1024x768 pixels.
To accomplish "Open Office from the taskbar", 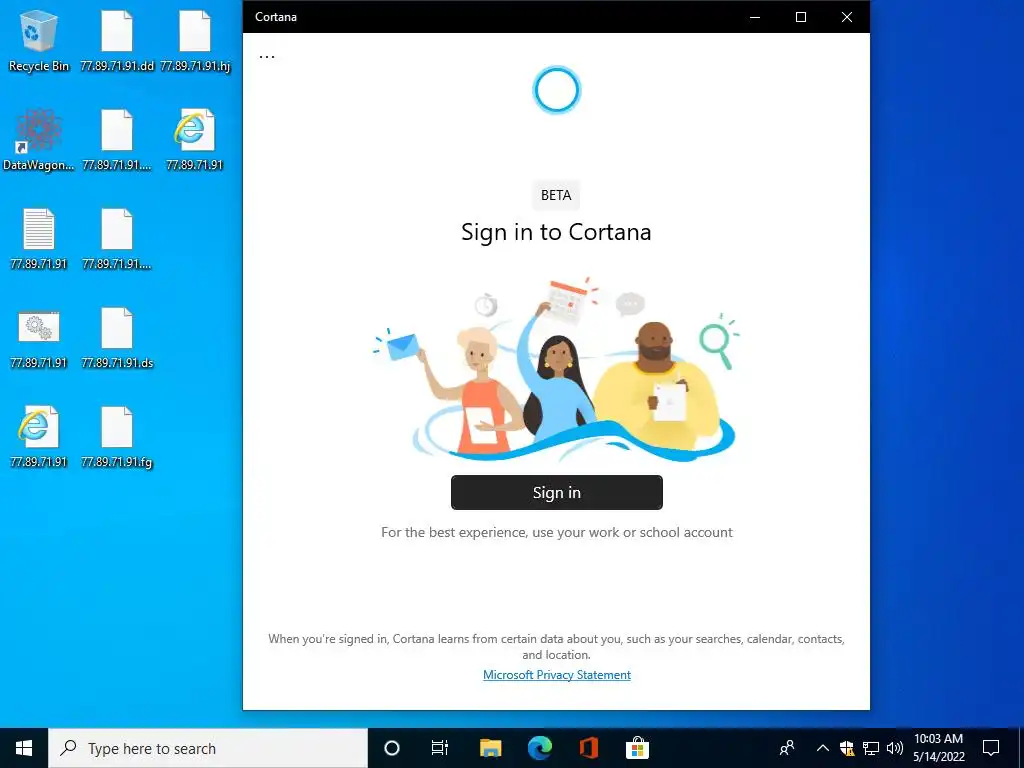I will (x=588, y=748).
